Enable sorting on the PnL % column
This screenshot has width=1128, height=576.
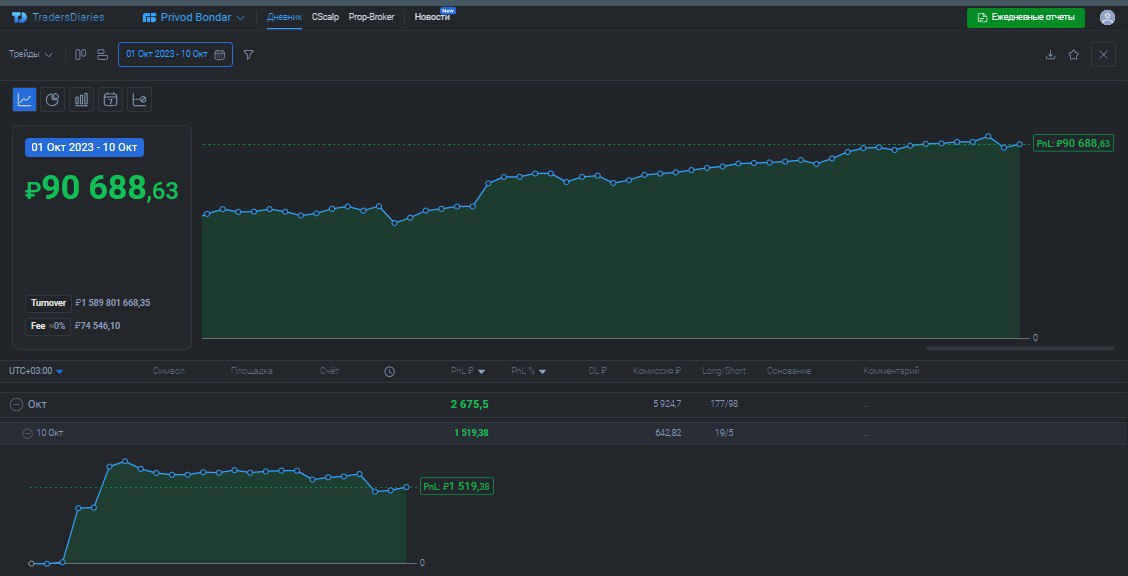click(x=527, y=370)
